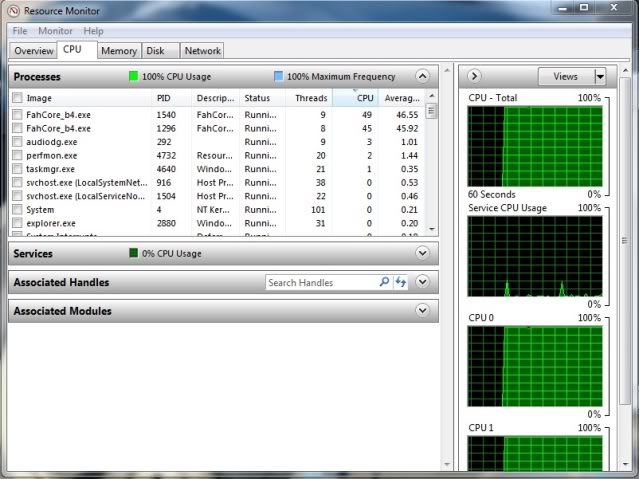Click the CPU 0 graph
Image resolution: width=639 pixels, height=479 pixels.
[535, 366]
